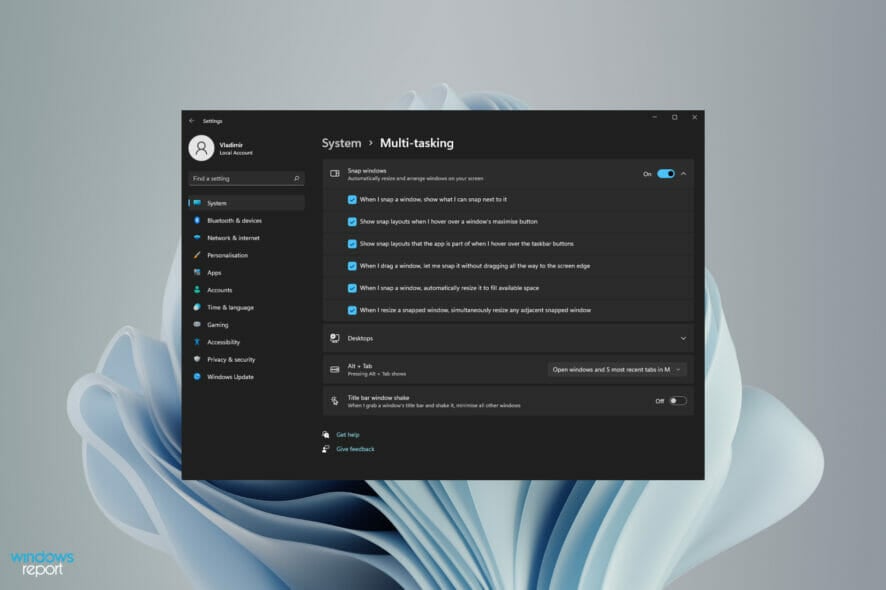Click the Apps sidebar icon

click(197, 272)
